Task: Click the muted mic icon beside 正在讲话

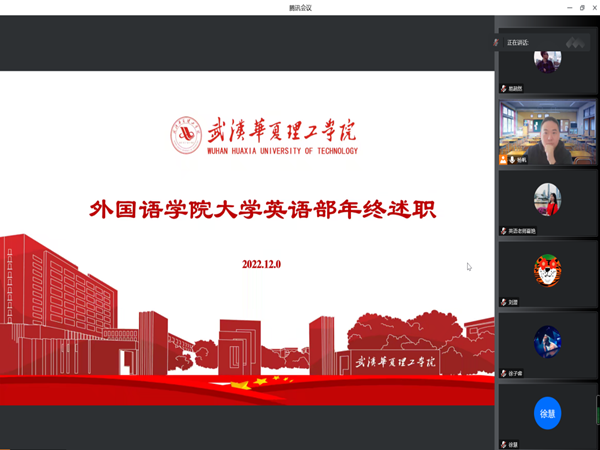Action: point(496,42)
